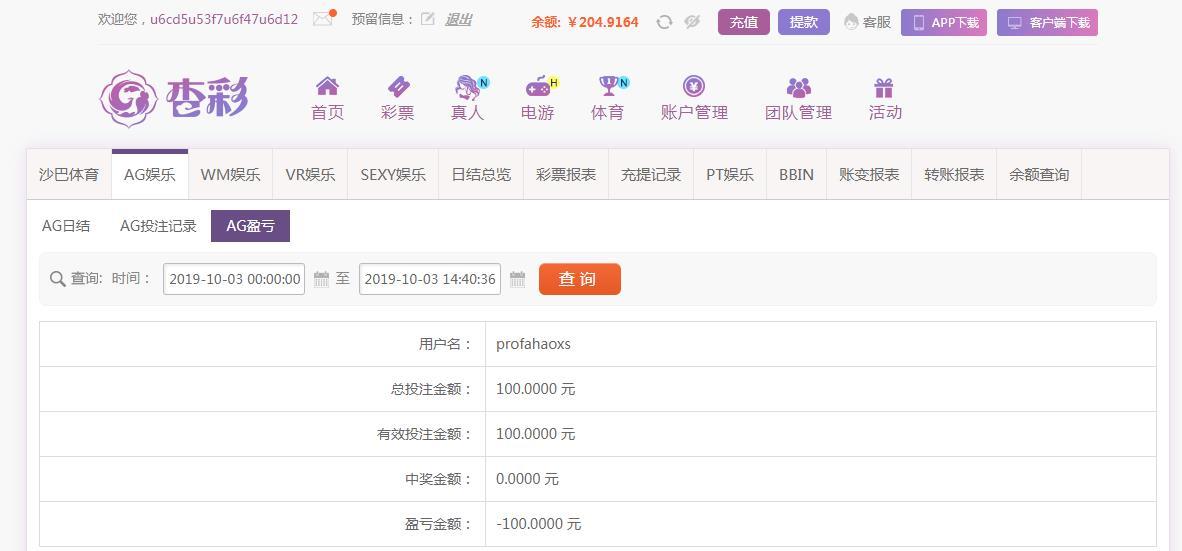Select the AG投注记录 sub-tab

[x=158, y=225]
